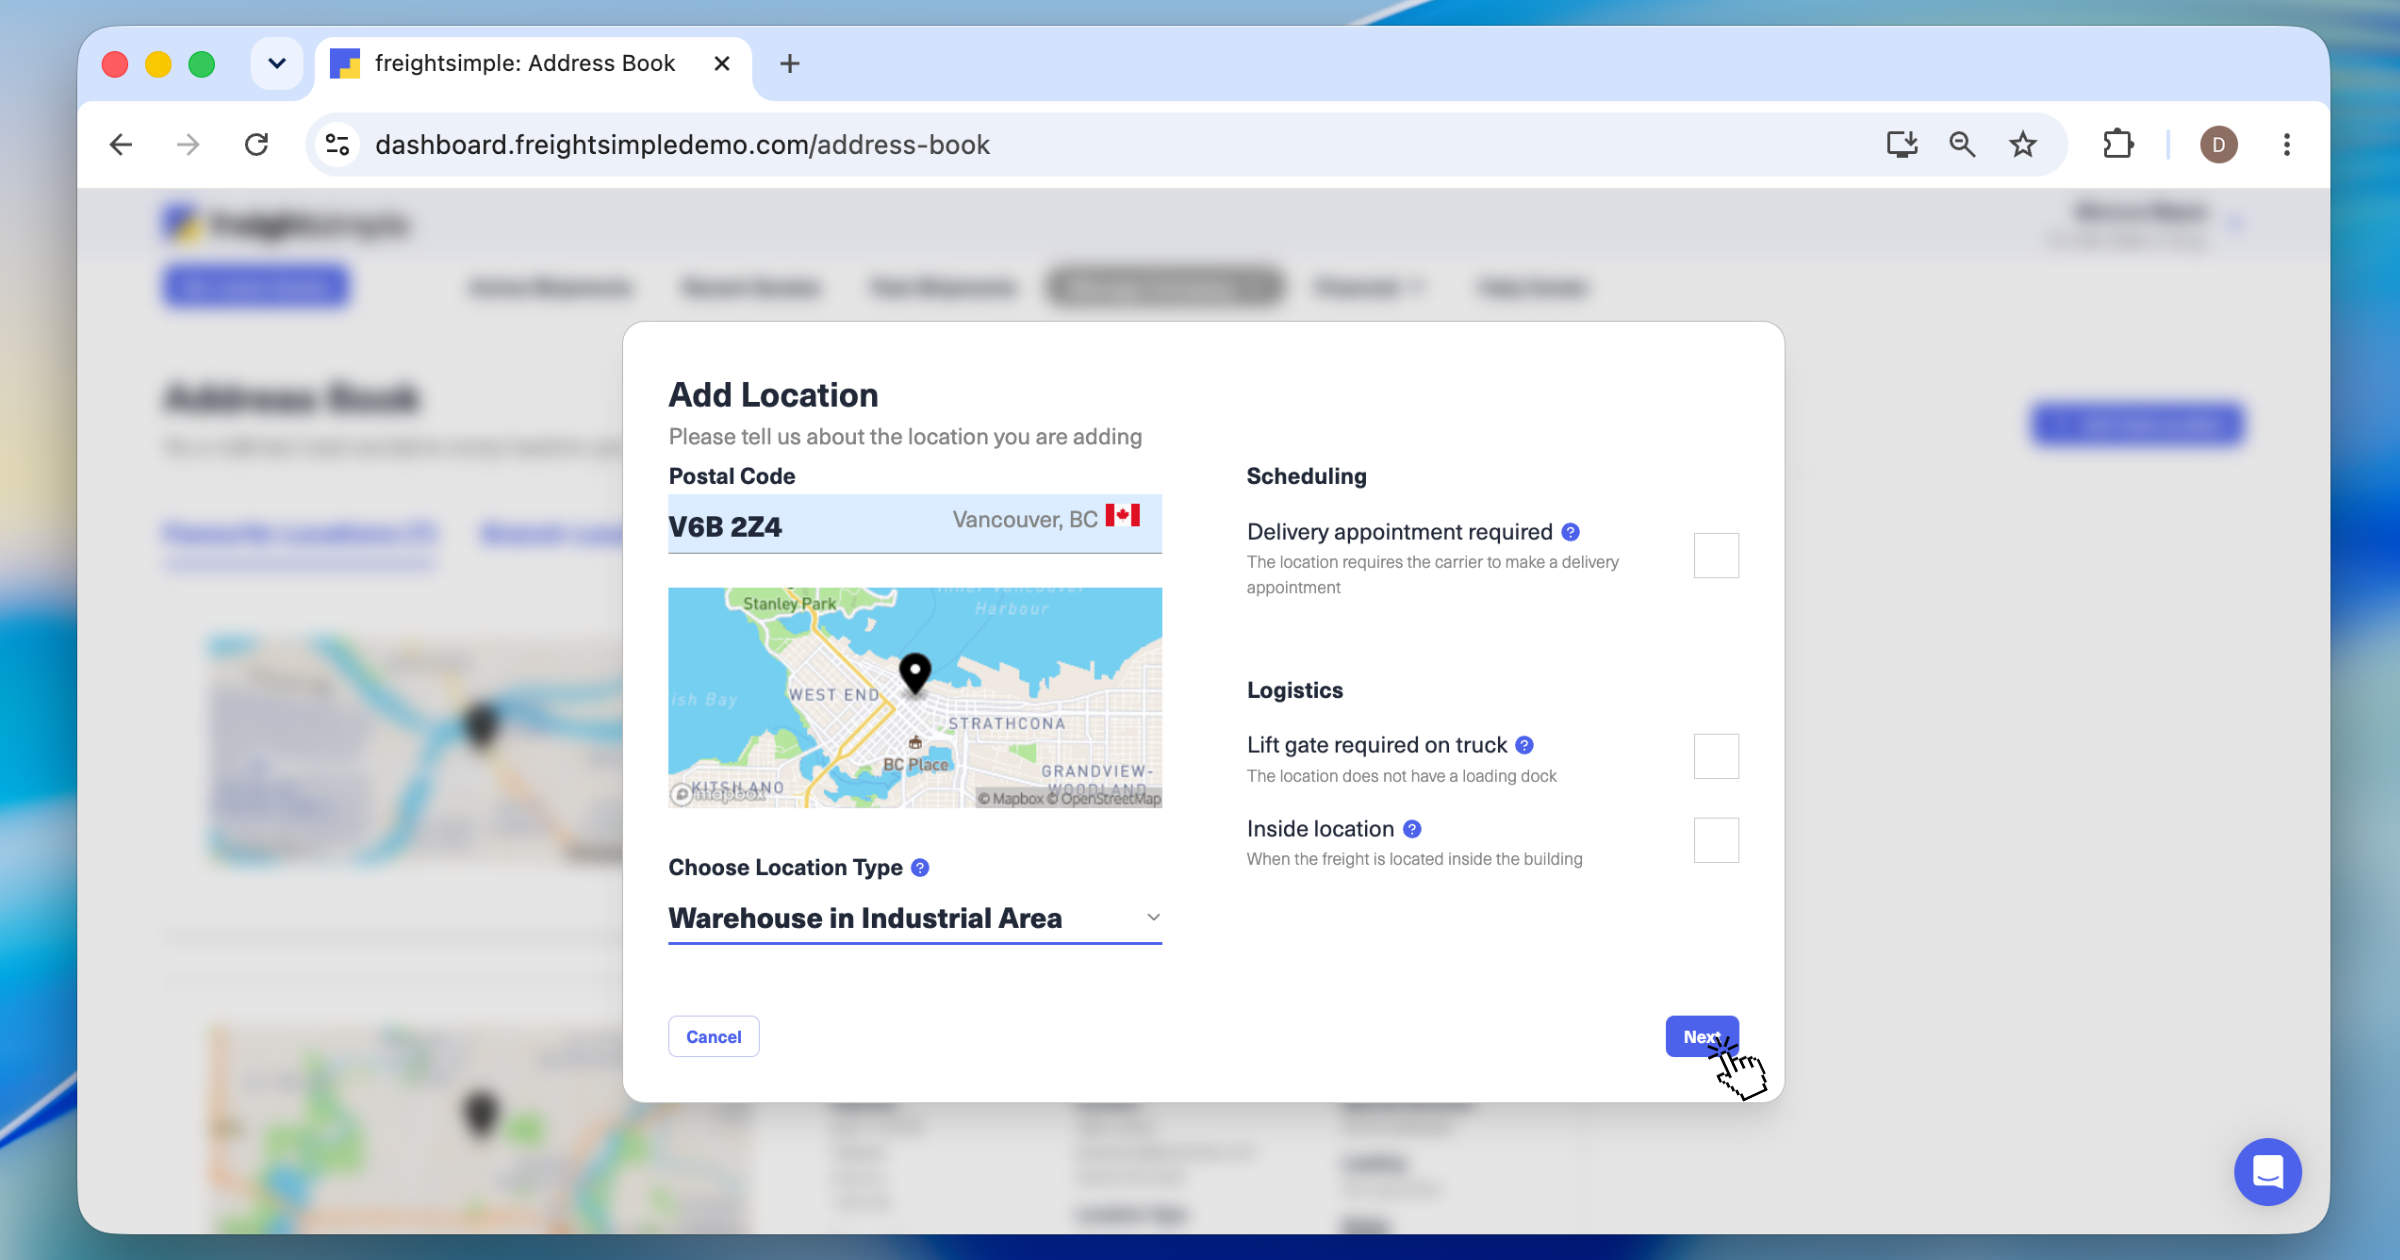Open site information icon in address bar
Image resolution: width=2400 pixels, height=1260 pixels.
(338, 145)
